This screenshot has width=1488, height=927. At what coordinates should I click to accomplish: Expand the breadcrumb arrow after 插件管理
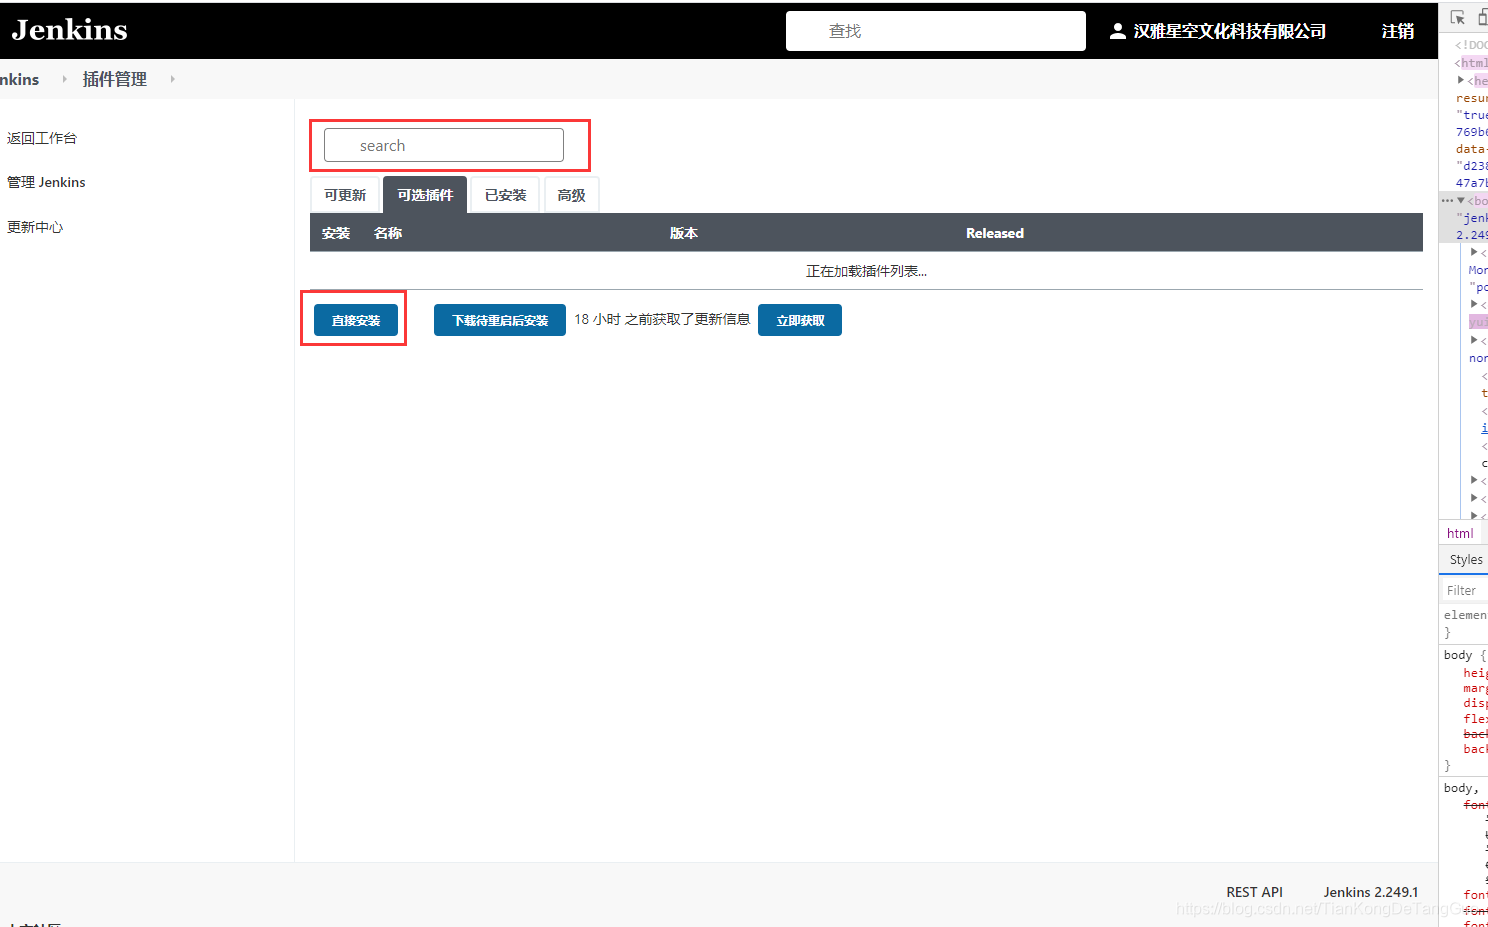(172, 79)
